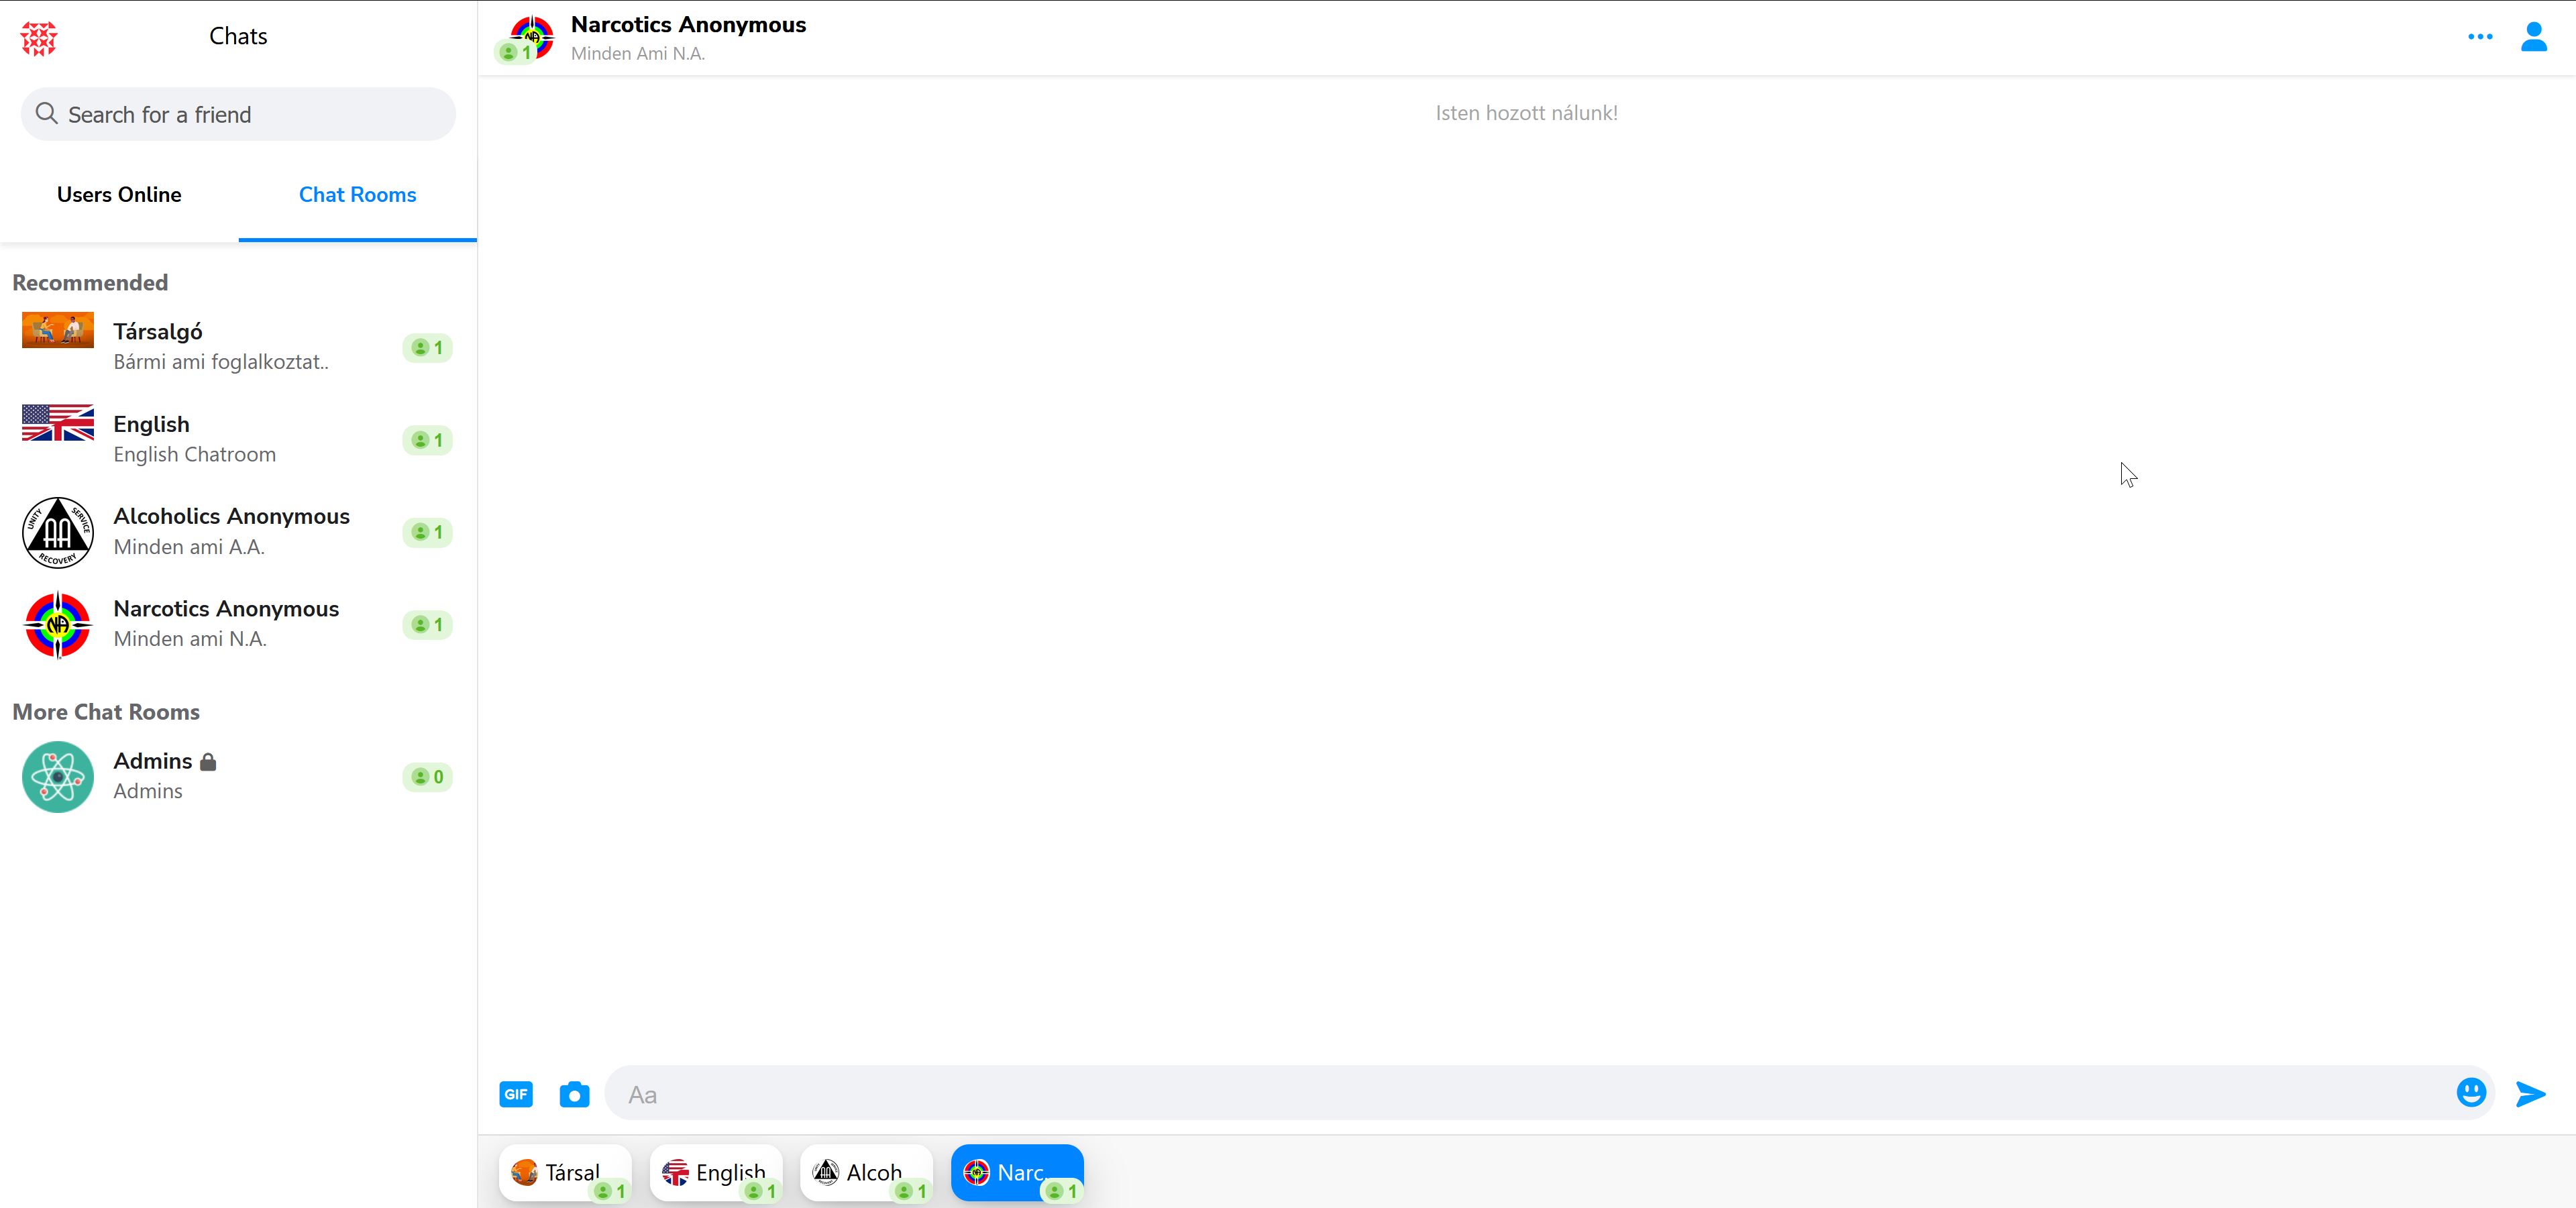Click the GIF button
This screenshot has width=2576, height=1208.
(x=516, y=1094)
